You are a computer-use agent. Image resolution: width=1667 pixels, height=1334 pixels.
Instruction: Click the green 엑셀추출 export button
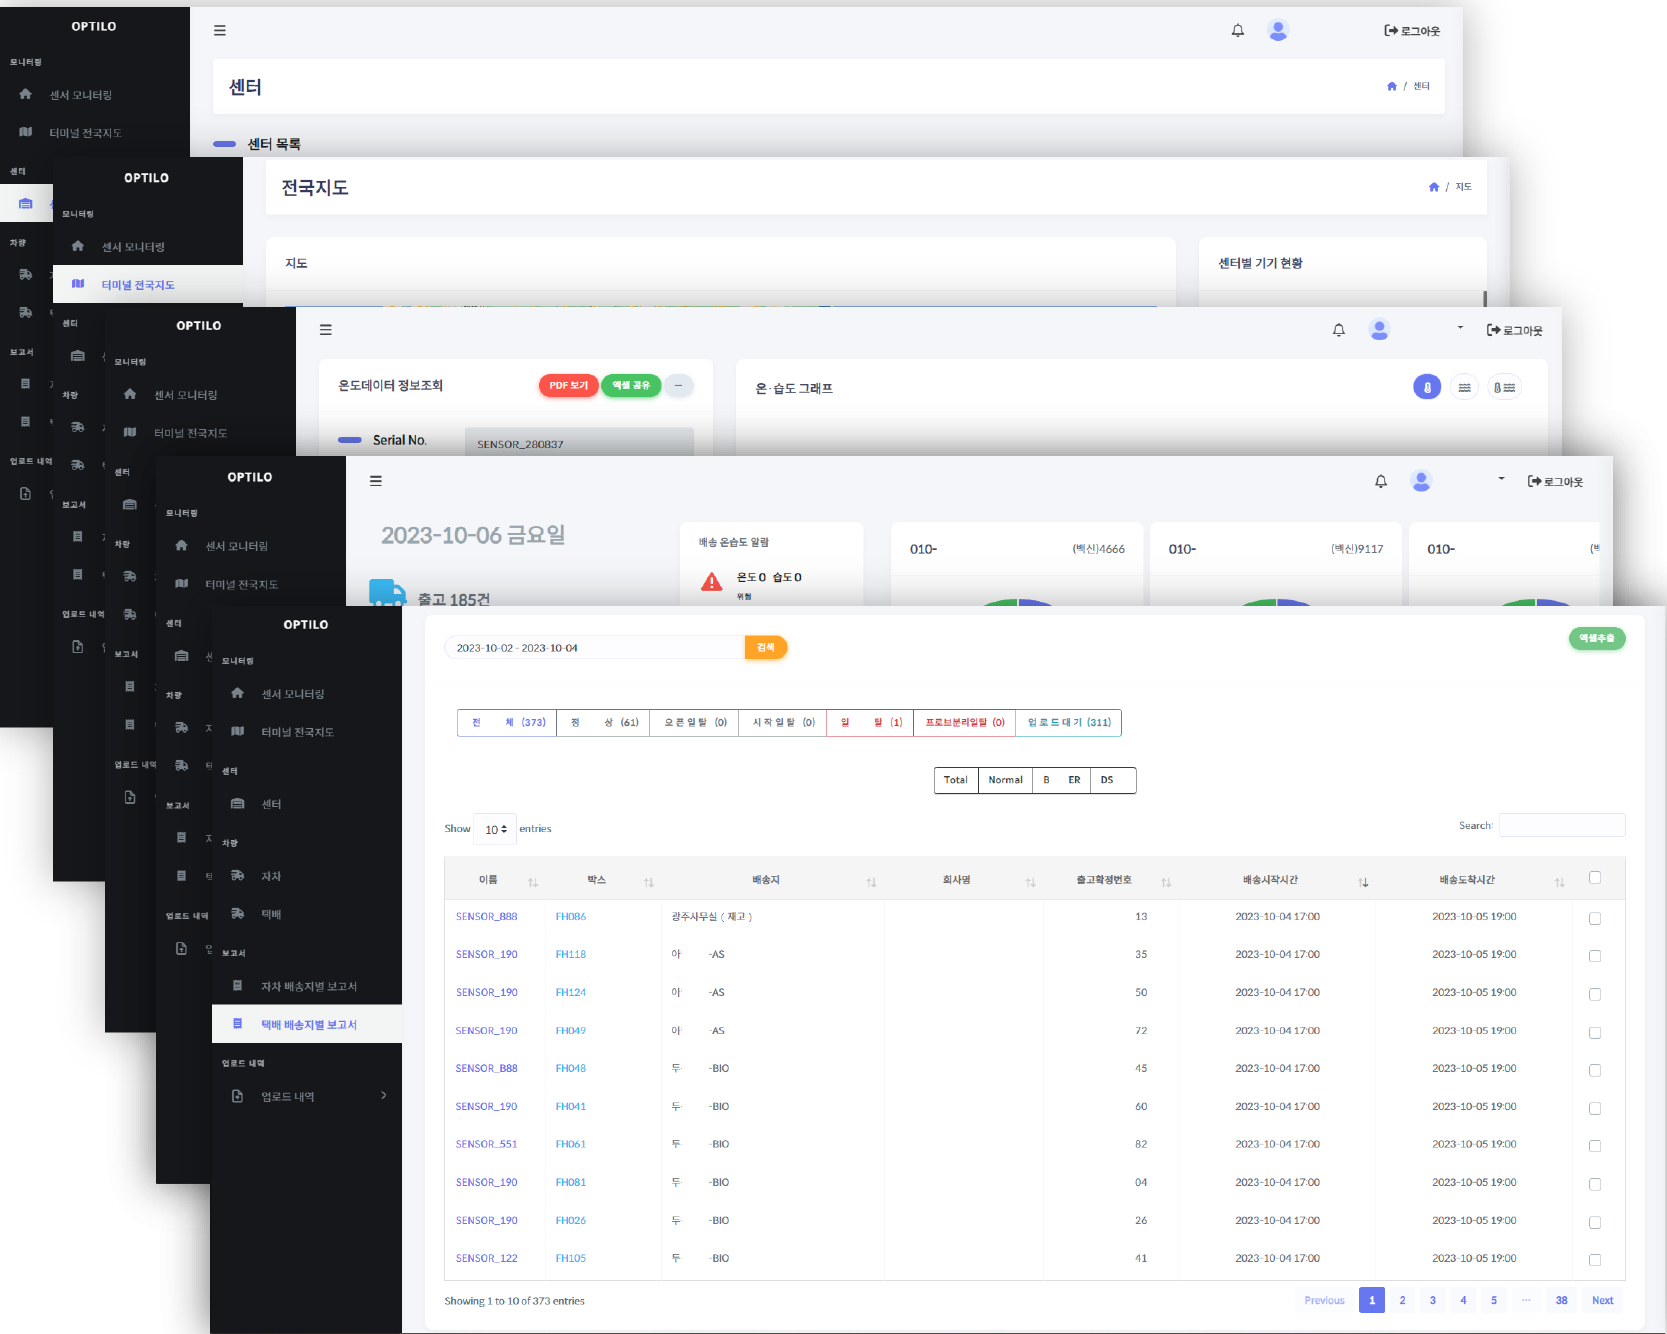[1597, 638]
